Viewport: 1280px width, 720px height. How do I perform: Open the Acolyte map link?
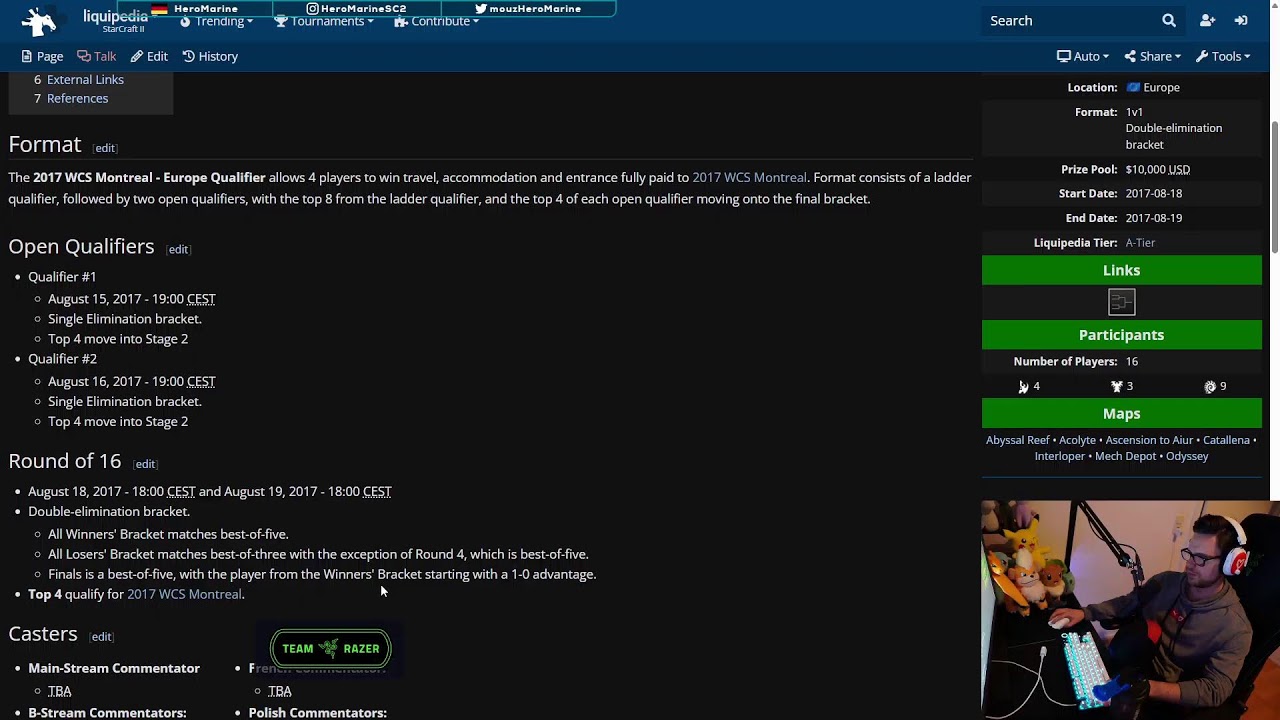(1077, 440)
